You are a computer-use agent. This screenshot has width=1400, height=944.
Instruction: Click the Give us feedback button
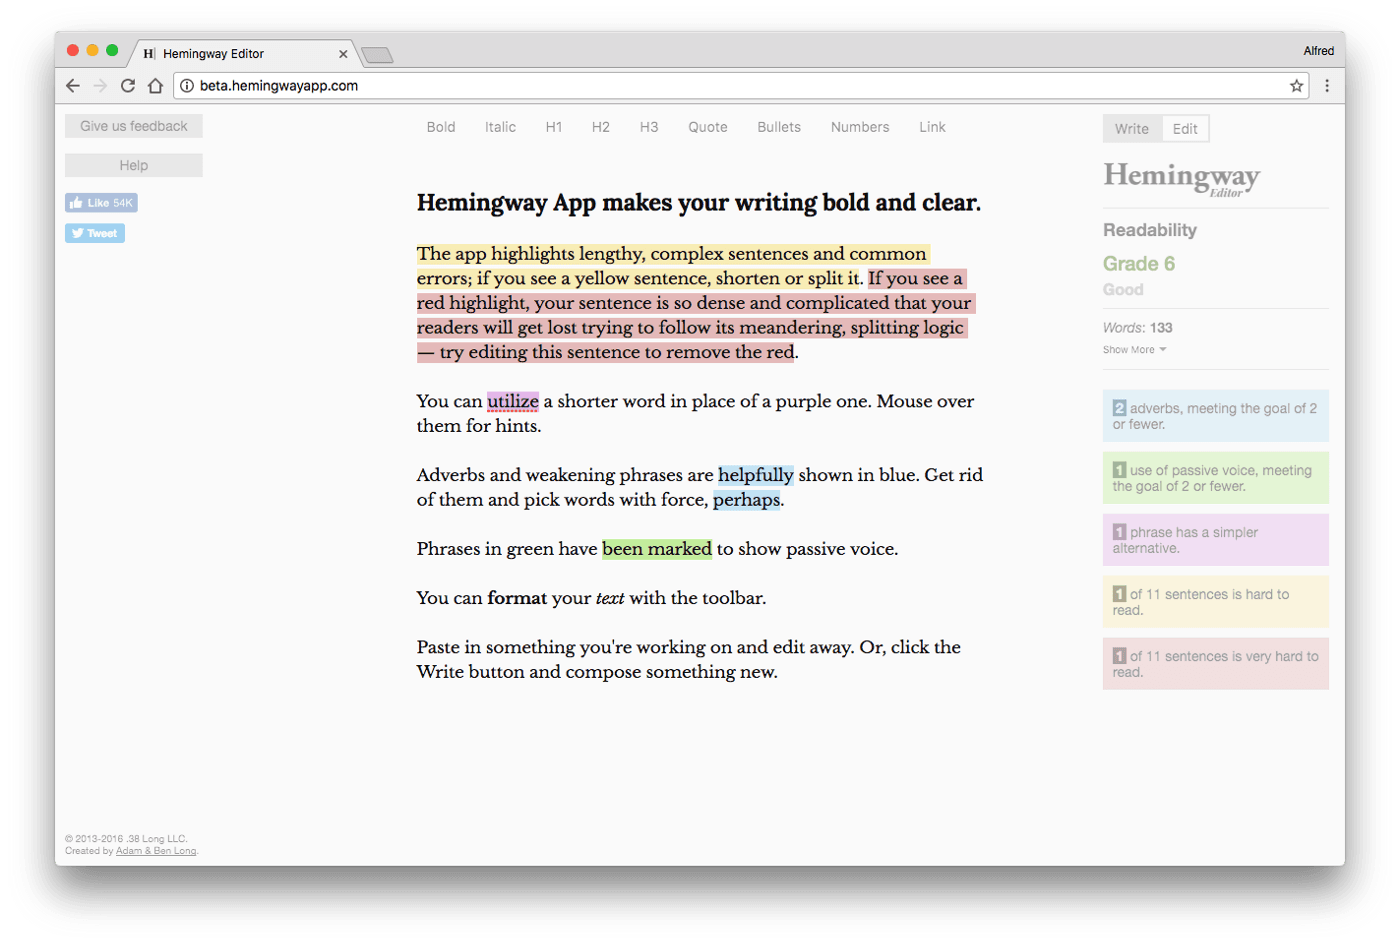point(134,126)
